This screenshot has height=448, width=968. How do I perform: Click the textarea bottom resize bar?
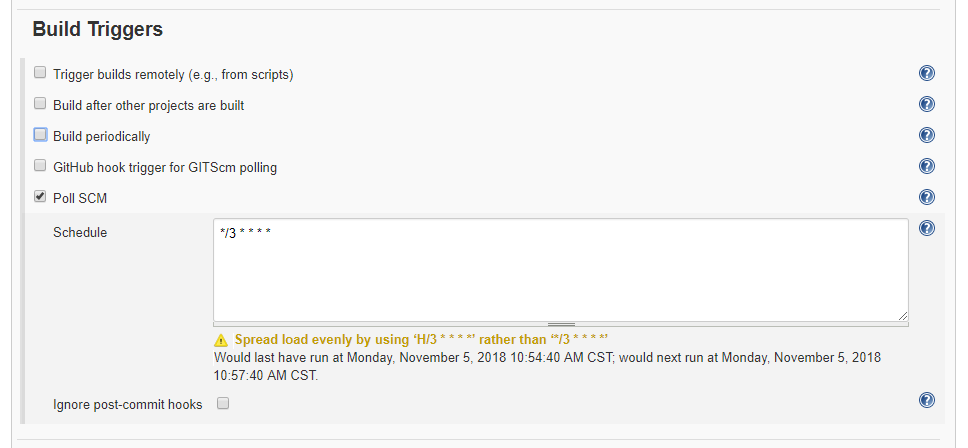[561, 324]
